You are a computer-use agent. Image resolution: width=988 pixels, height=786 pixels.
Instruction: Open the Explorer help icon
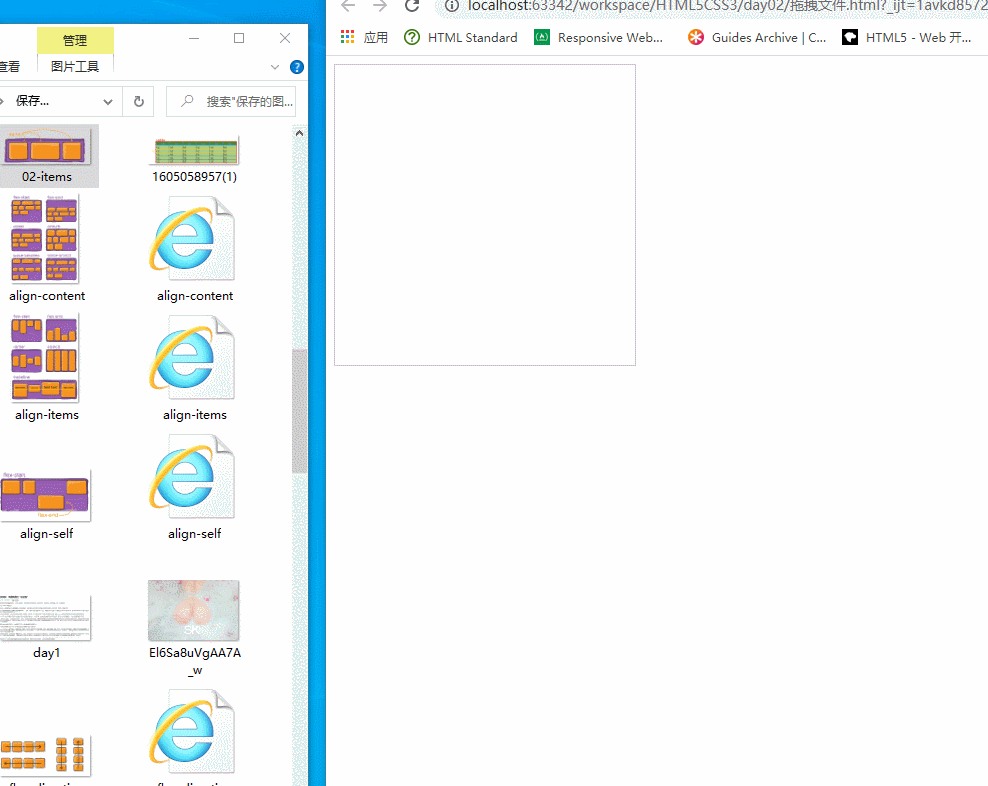(x=297, y=67)
